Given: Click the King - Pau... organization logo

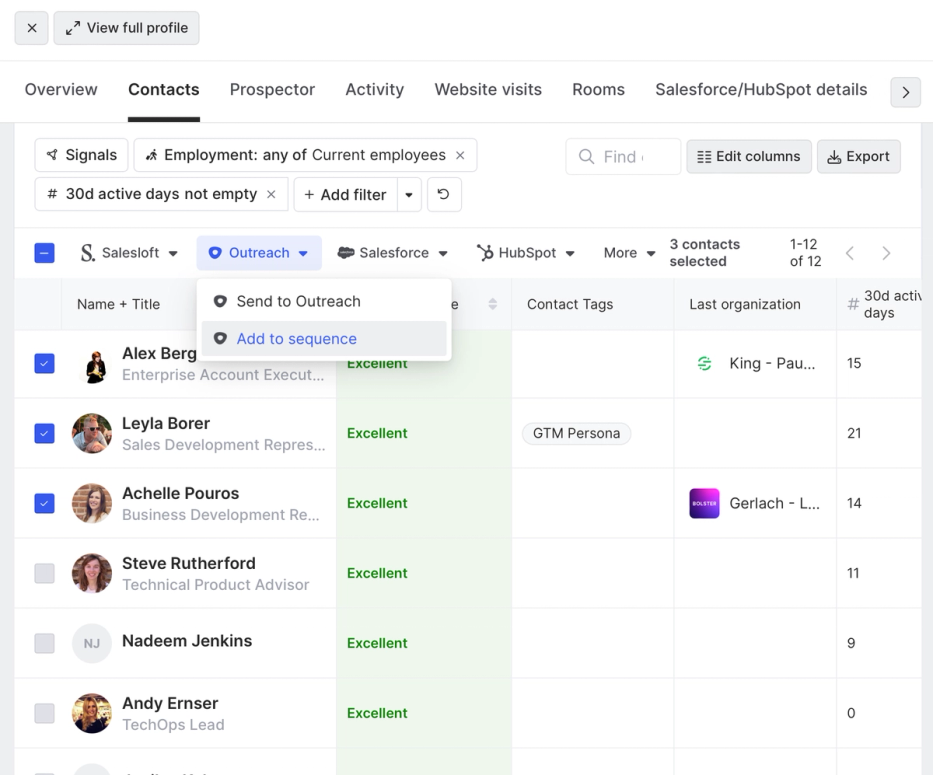Looking at the screenshot, I should tap(705, 363).
